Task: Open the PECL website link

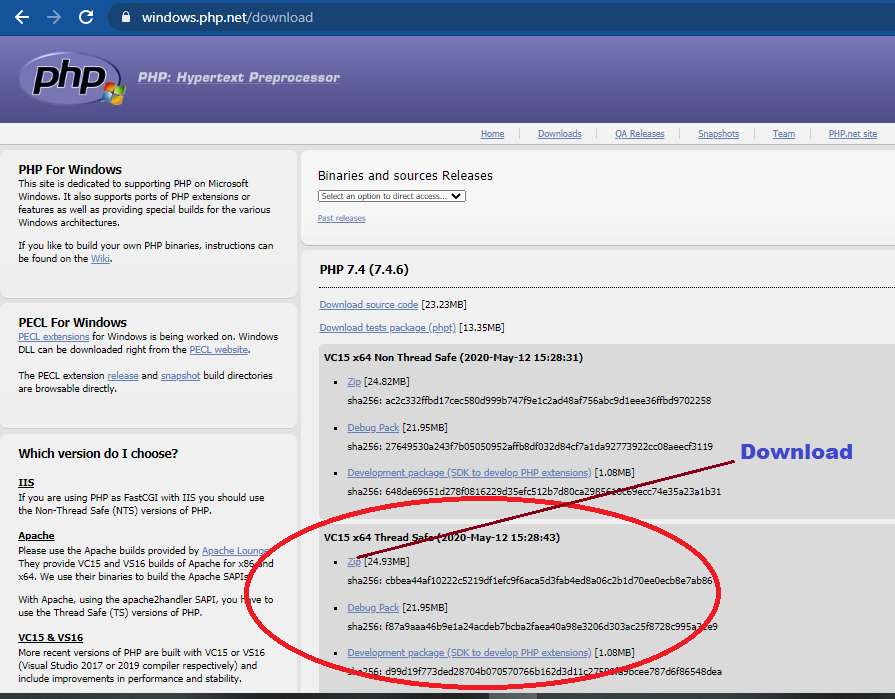Action: tap(219, 350)
